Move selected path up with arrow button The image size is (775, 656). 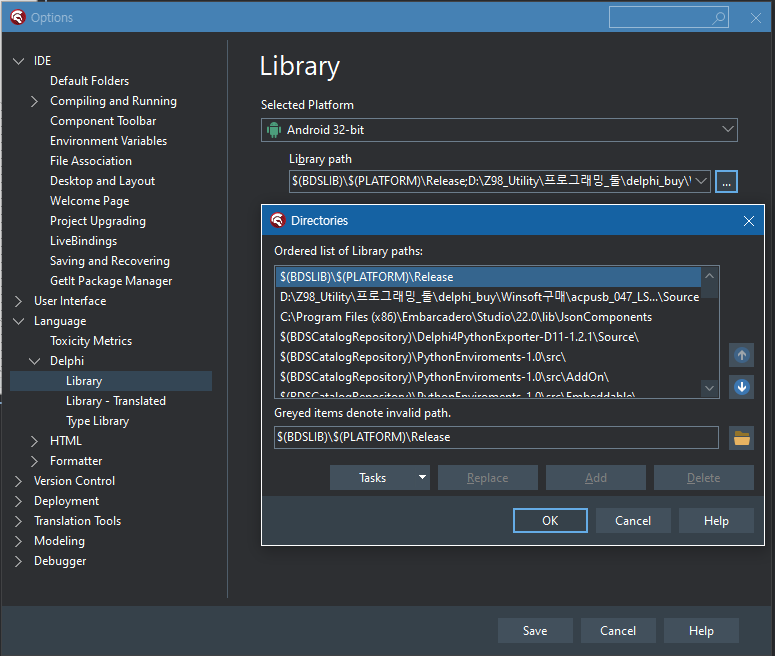pyautogui.click(x=741, y=355)
